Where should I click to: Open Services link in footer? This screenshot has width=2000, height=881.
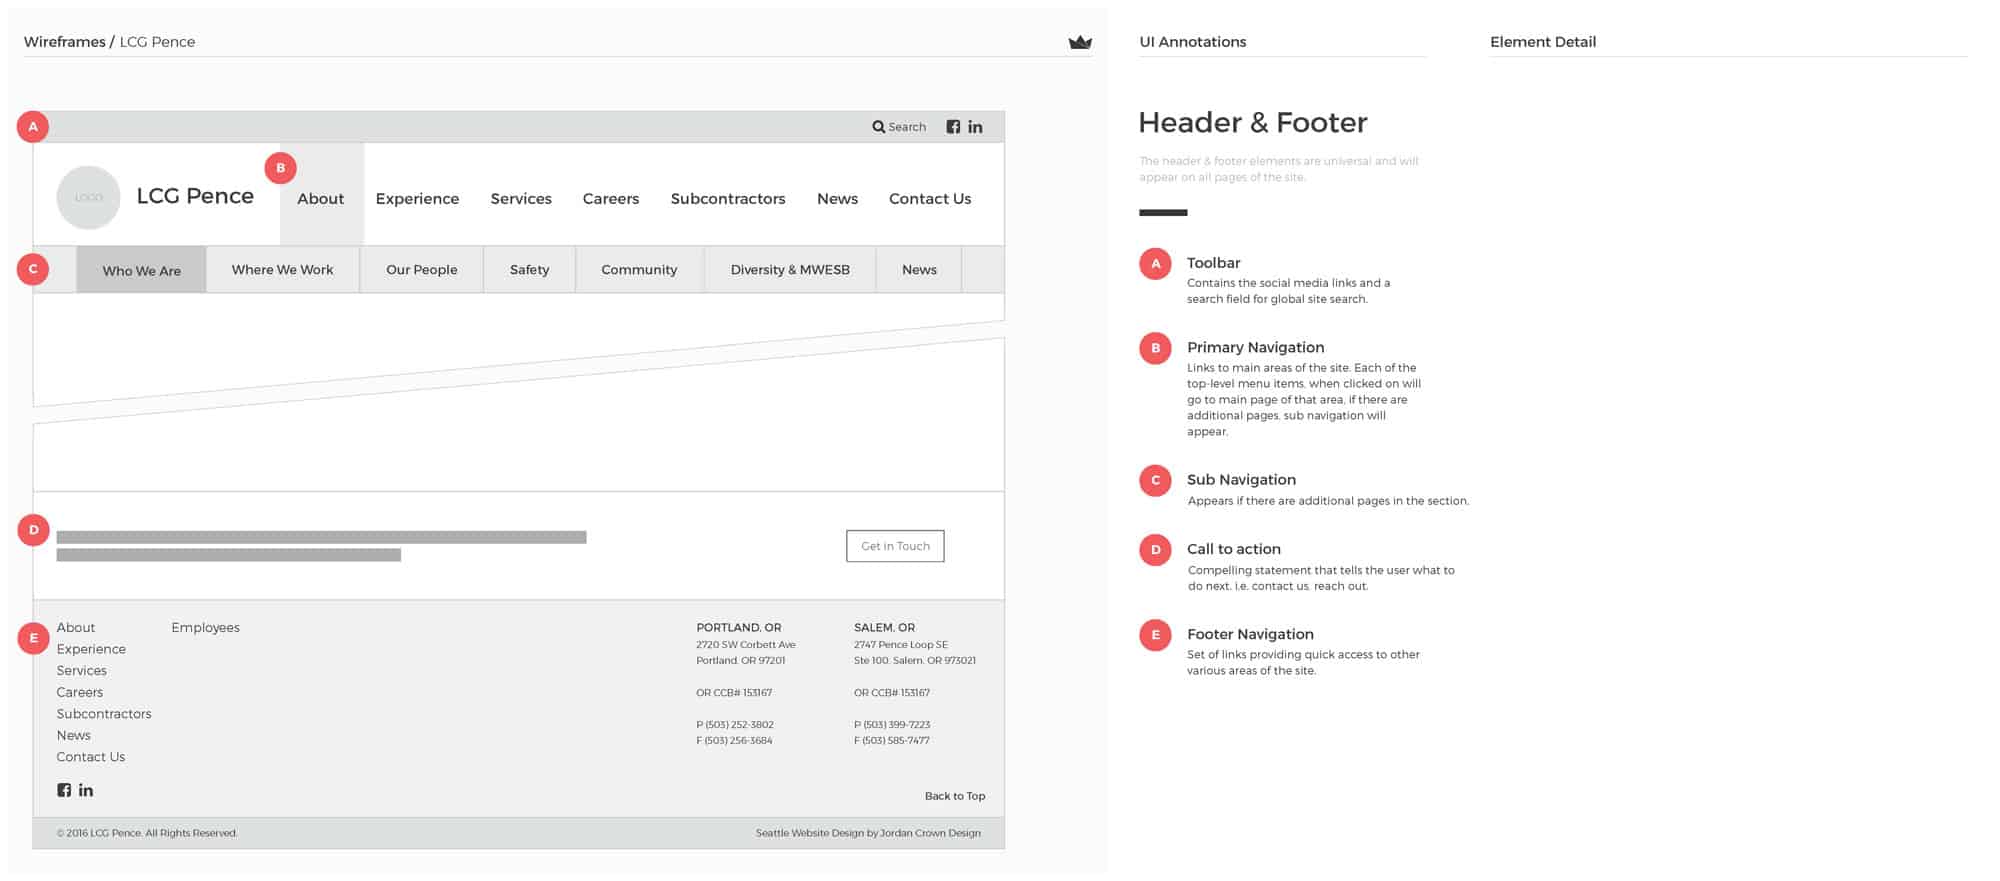(82, 671)
